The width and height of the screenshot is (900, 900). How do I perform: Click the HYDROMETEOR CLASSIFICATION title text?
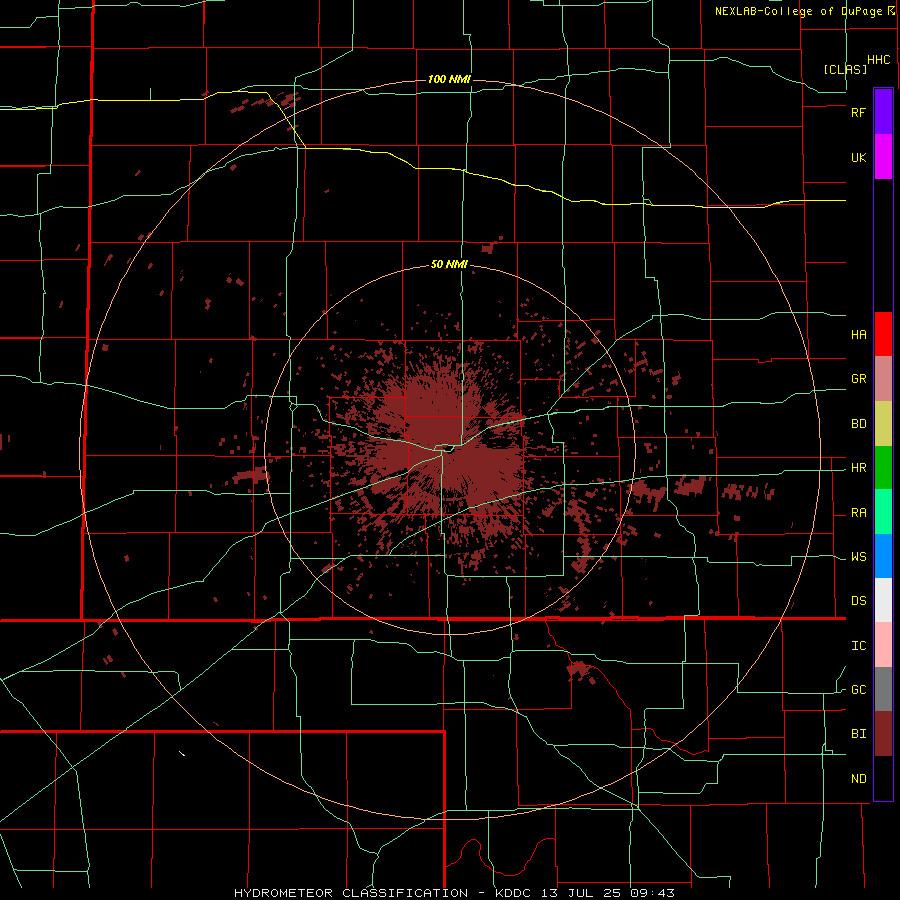pos(351,893)
